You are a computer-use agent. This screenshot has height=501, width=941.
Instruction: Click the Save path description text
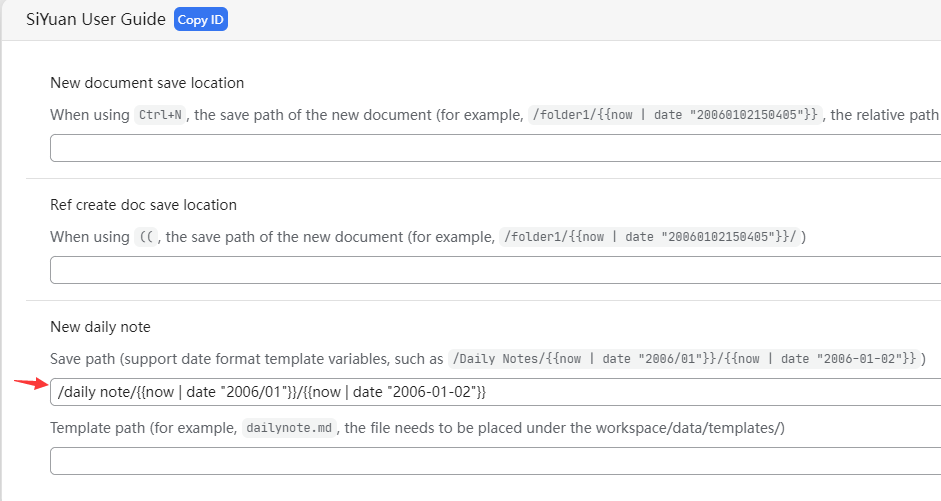pyautogui.click(x=245, y=359)
